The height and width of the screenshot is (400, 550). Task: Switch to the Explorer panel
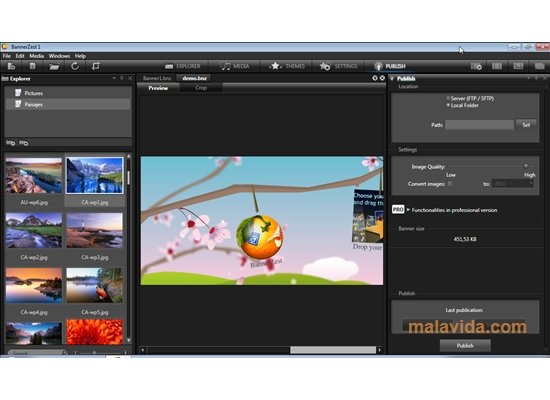(183, 66)
